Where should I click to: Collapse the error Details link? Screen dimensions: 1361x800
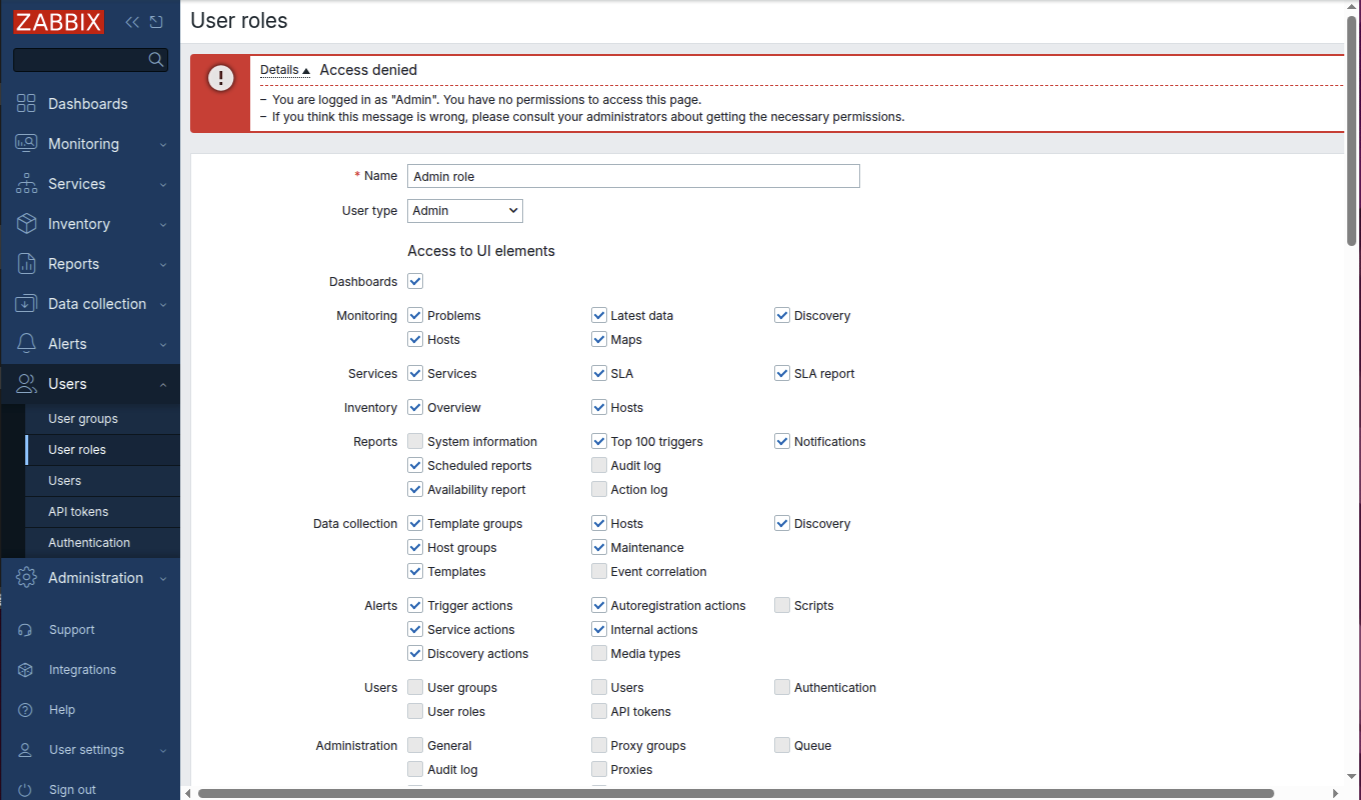pyautogui.click(x=284, y=70)
